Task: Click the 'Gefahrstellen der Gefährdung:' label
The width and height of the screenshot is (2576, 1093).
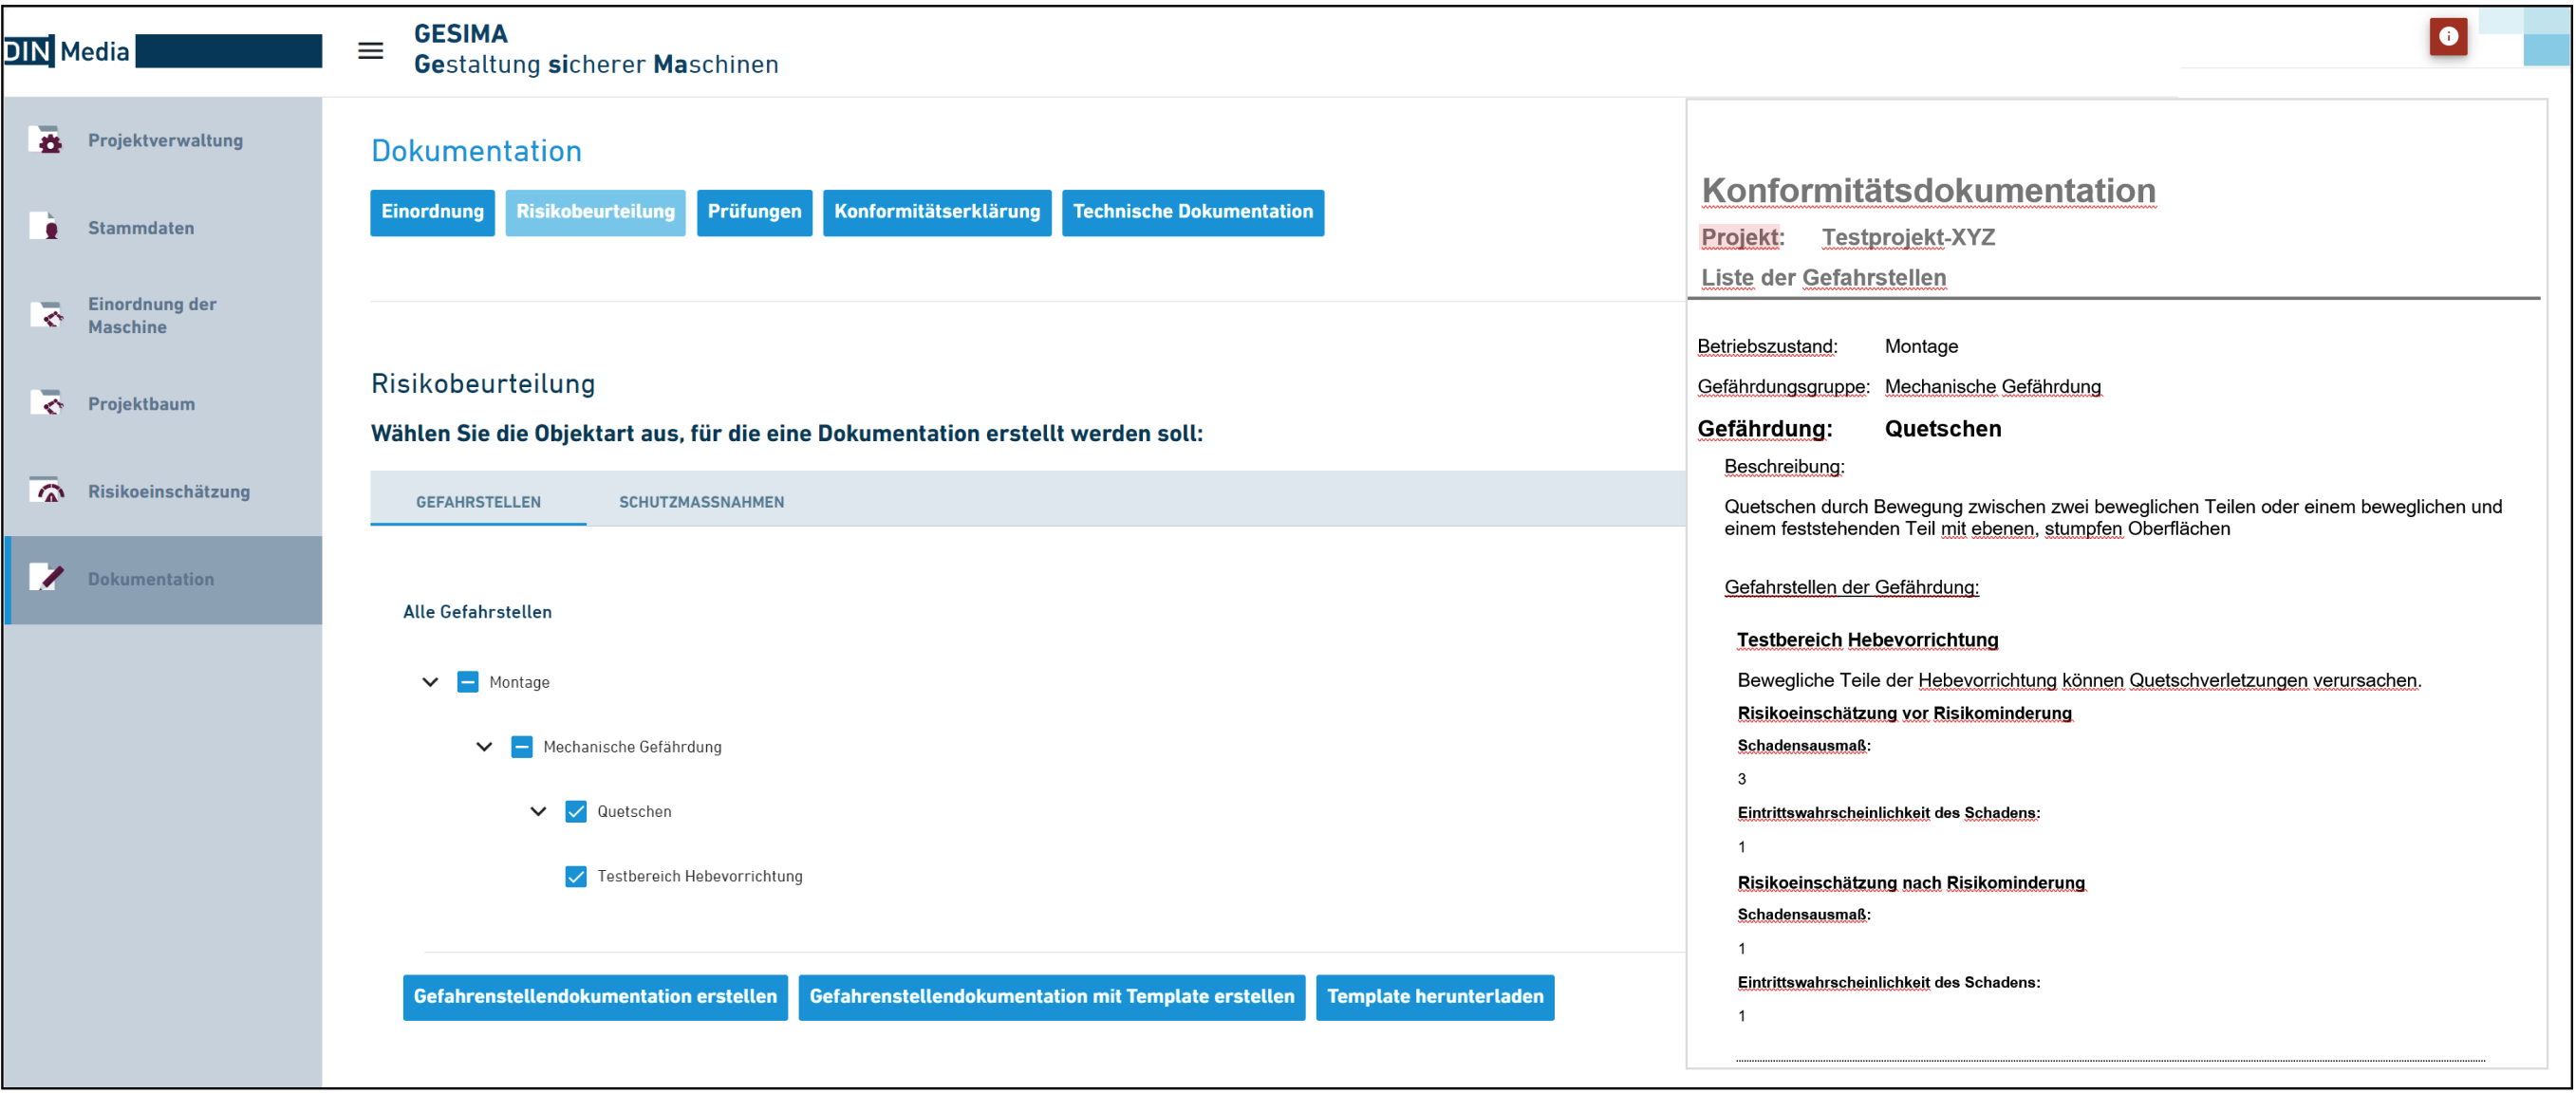Action: (x=1851, y=587)
